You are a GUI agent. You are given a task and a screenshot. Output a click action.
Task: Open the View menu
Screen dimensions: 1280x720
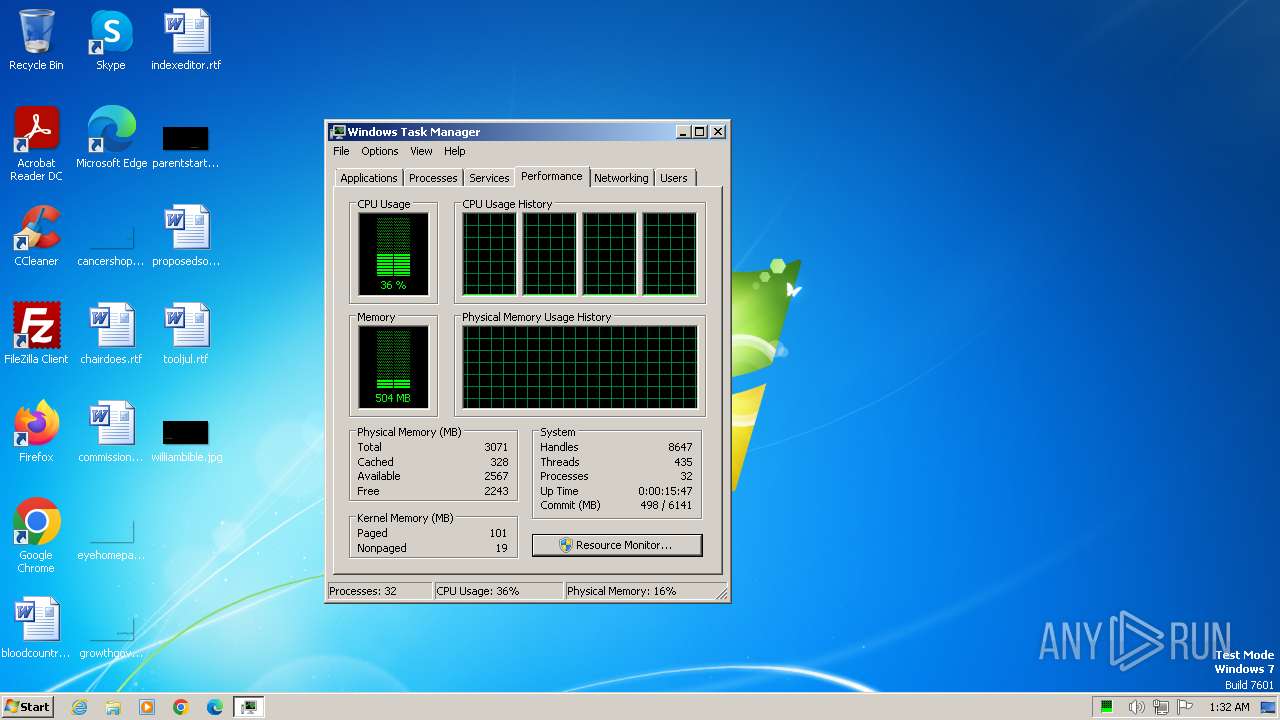(x=421, y=151)
